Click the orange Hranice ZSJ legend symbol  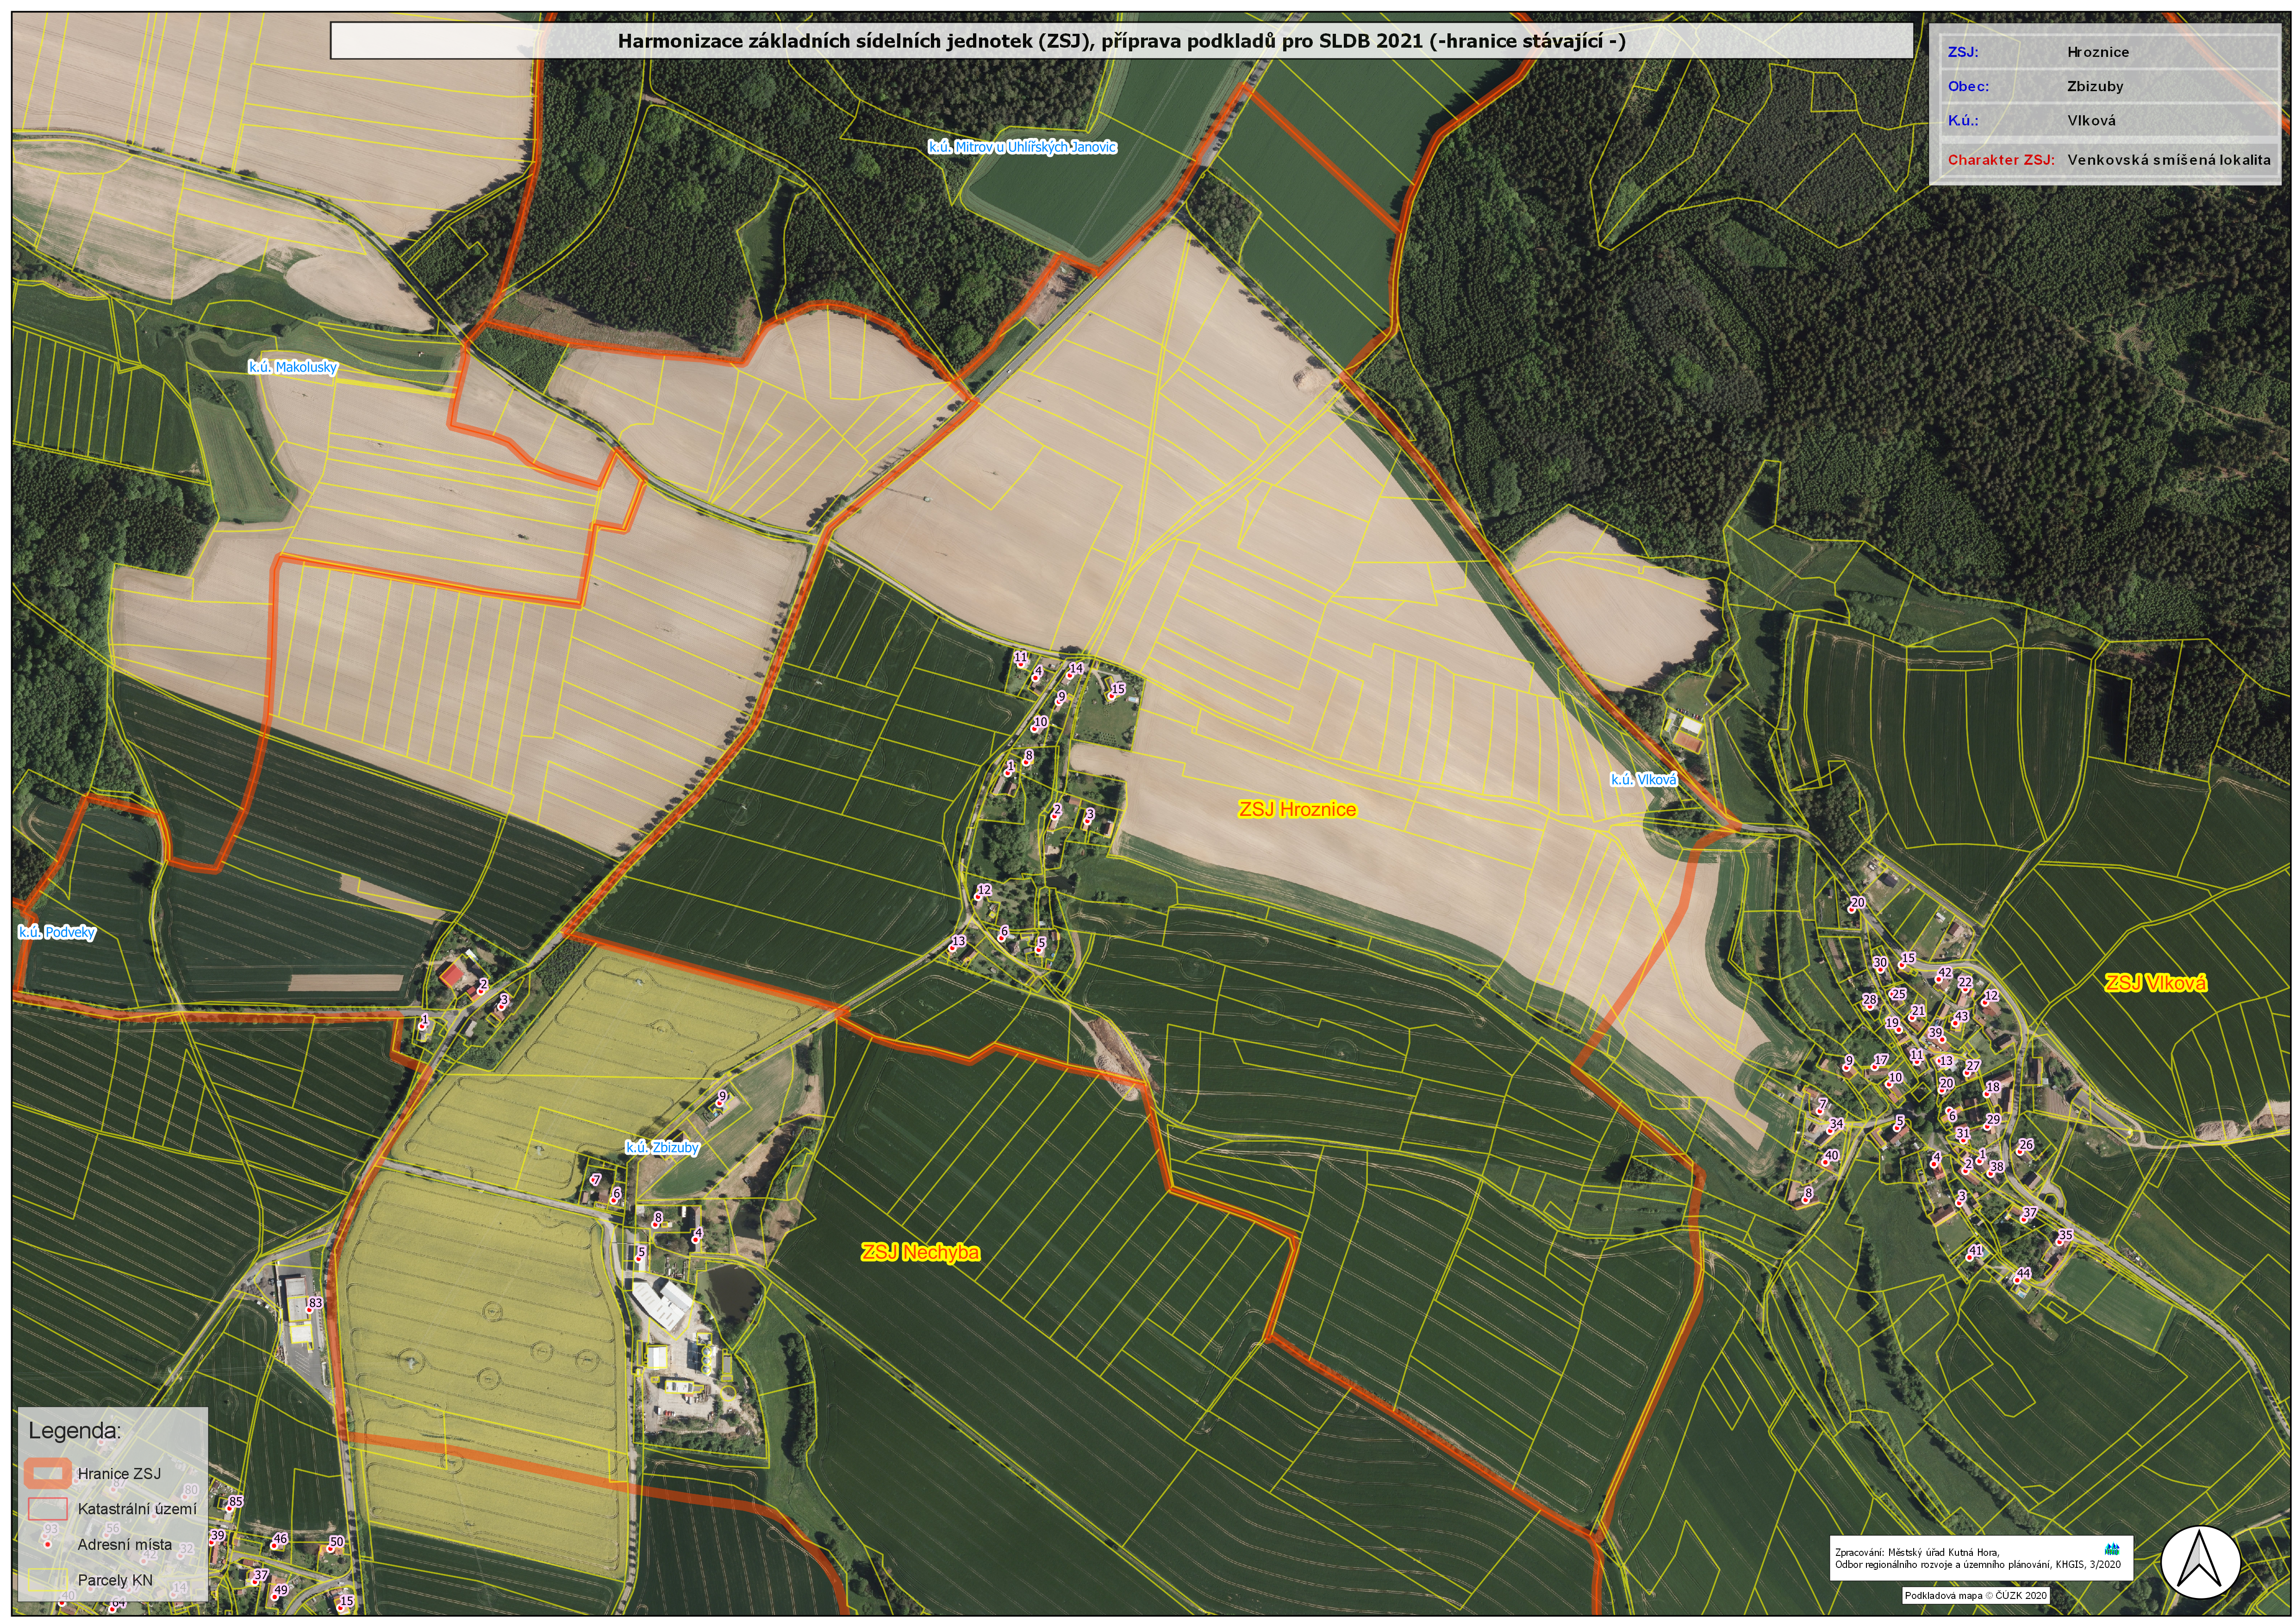(x=48, y=1473)
